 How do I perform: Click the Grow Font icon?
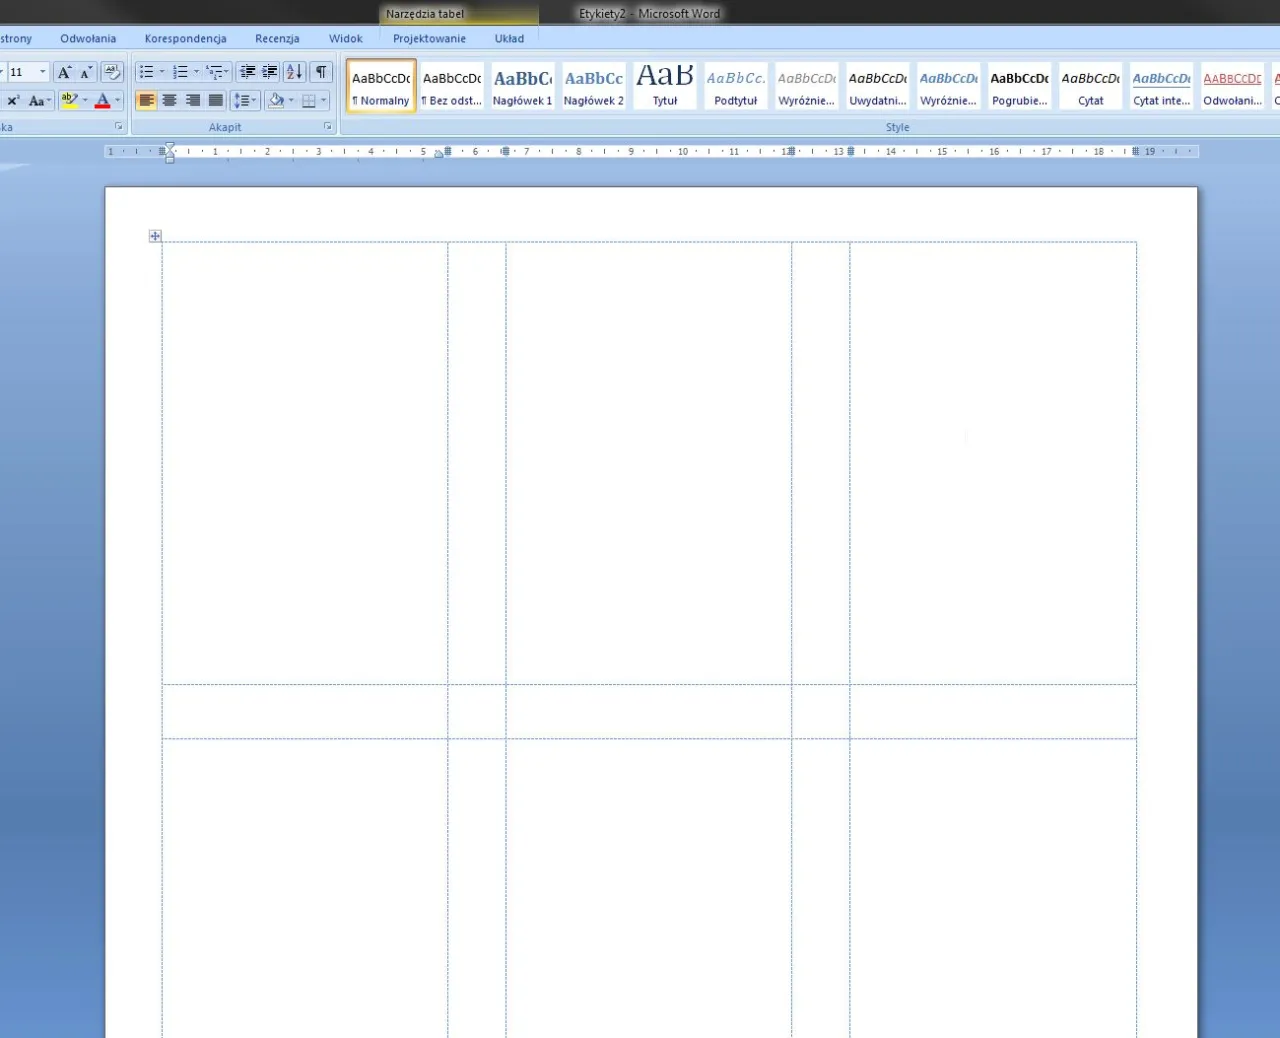[64, 72]
